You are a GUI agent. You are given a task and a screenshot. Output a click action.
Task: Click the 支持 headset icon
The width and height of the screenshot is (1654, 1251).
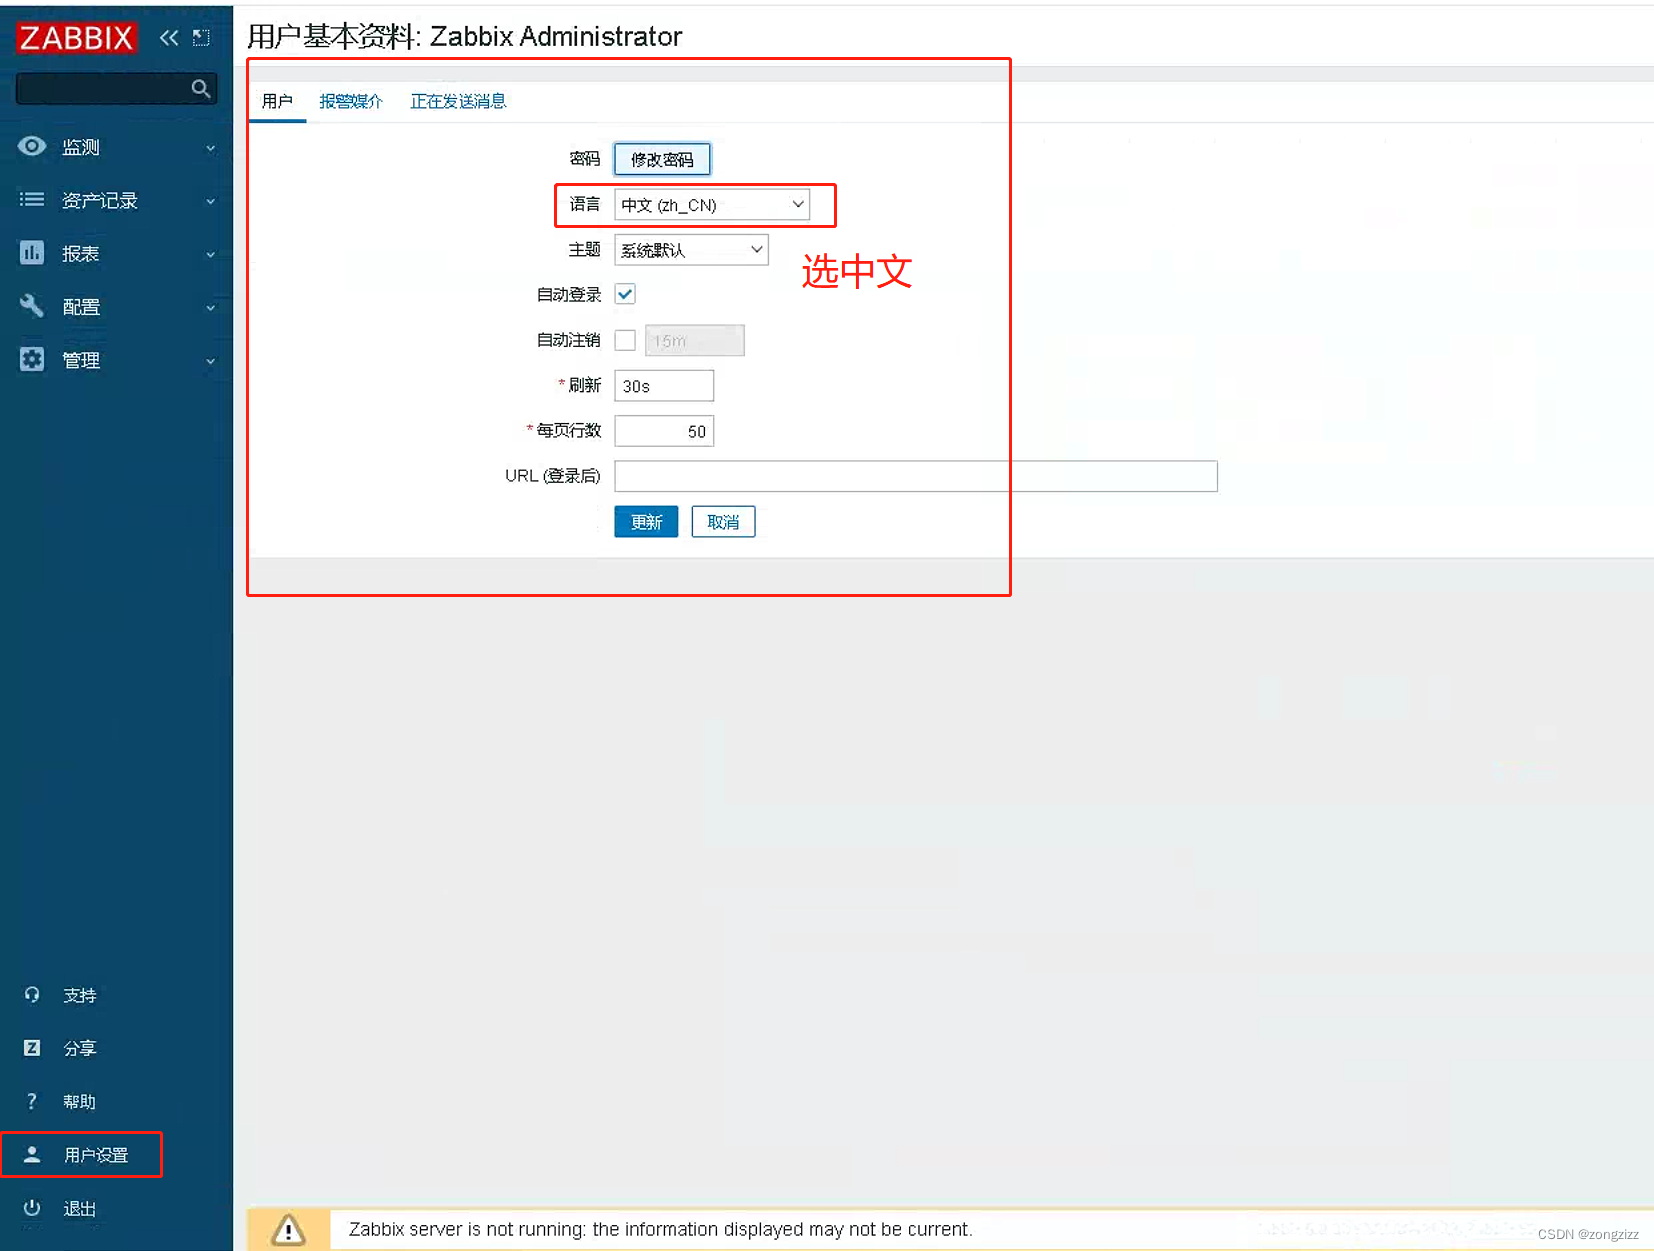[x=32, y=995]
